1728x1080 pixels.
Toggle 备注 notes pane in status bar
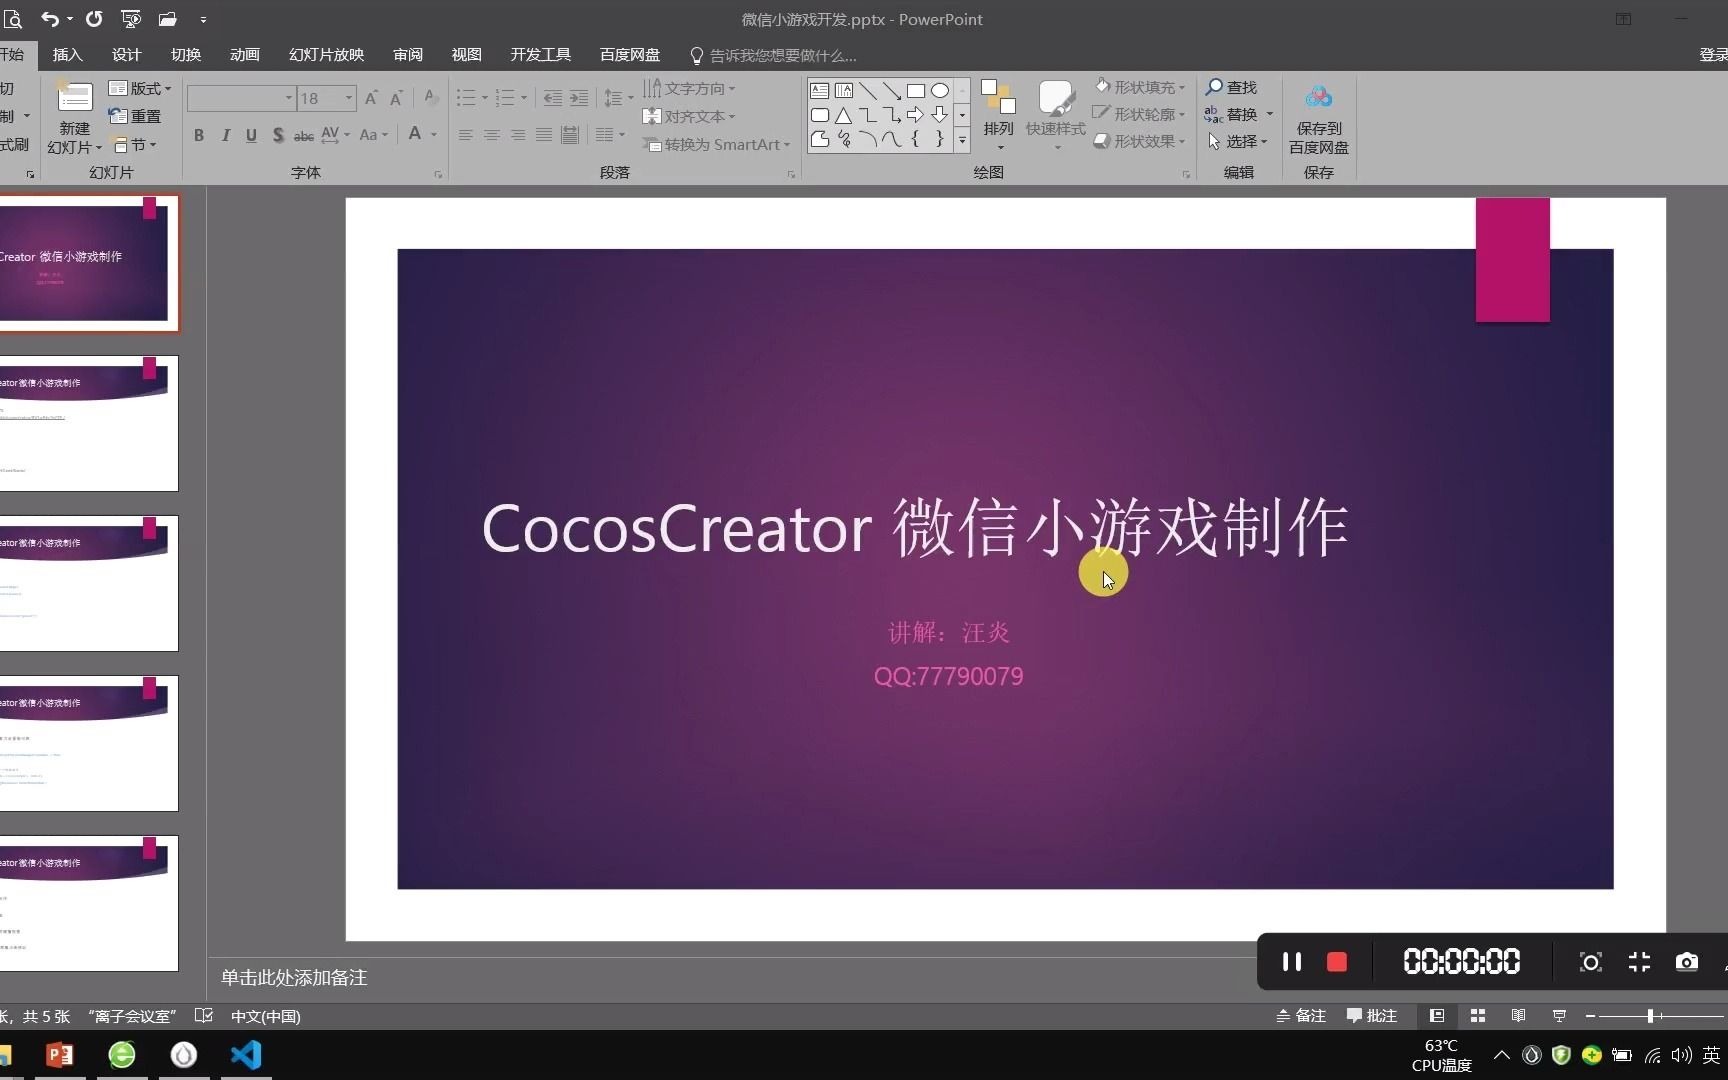(x=1300, y=1016)
